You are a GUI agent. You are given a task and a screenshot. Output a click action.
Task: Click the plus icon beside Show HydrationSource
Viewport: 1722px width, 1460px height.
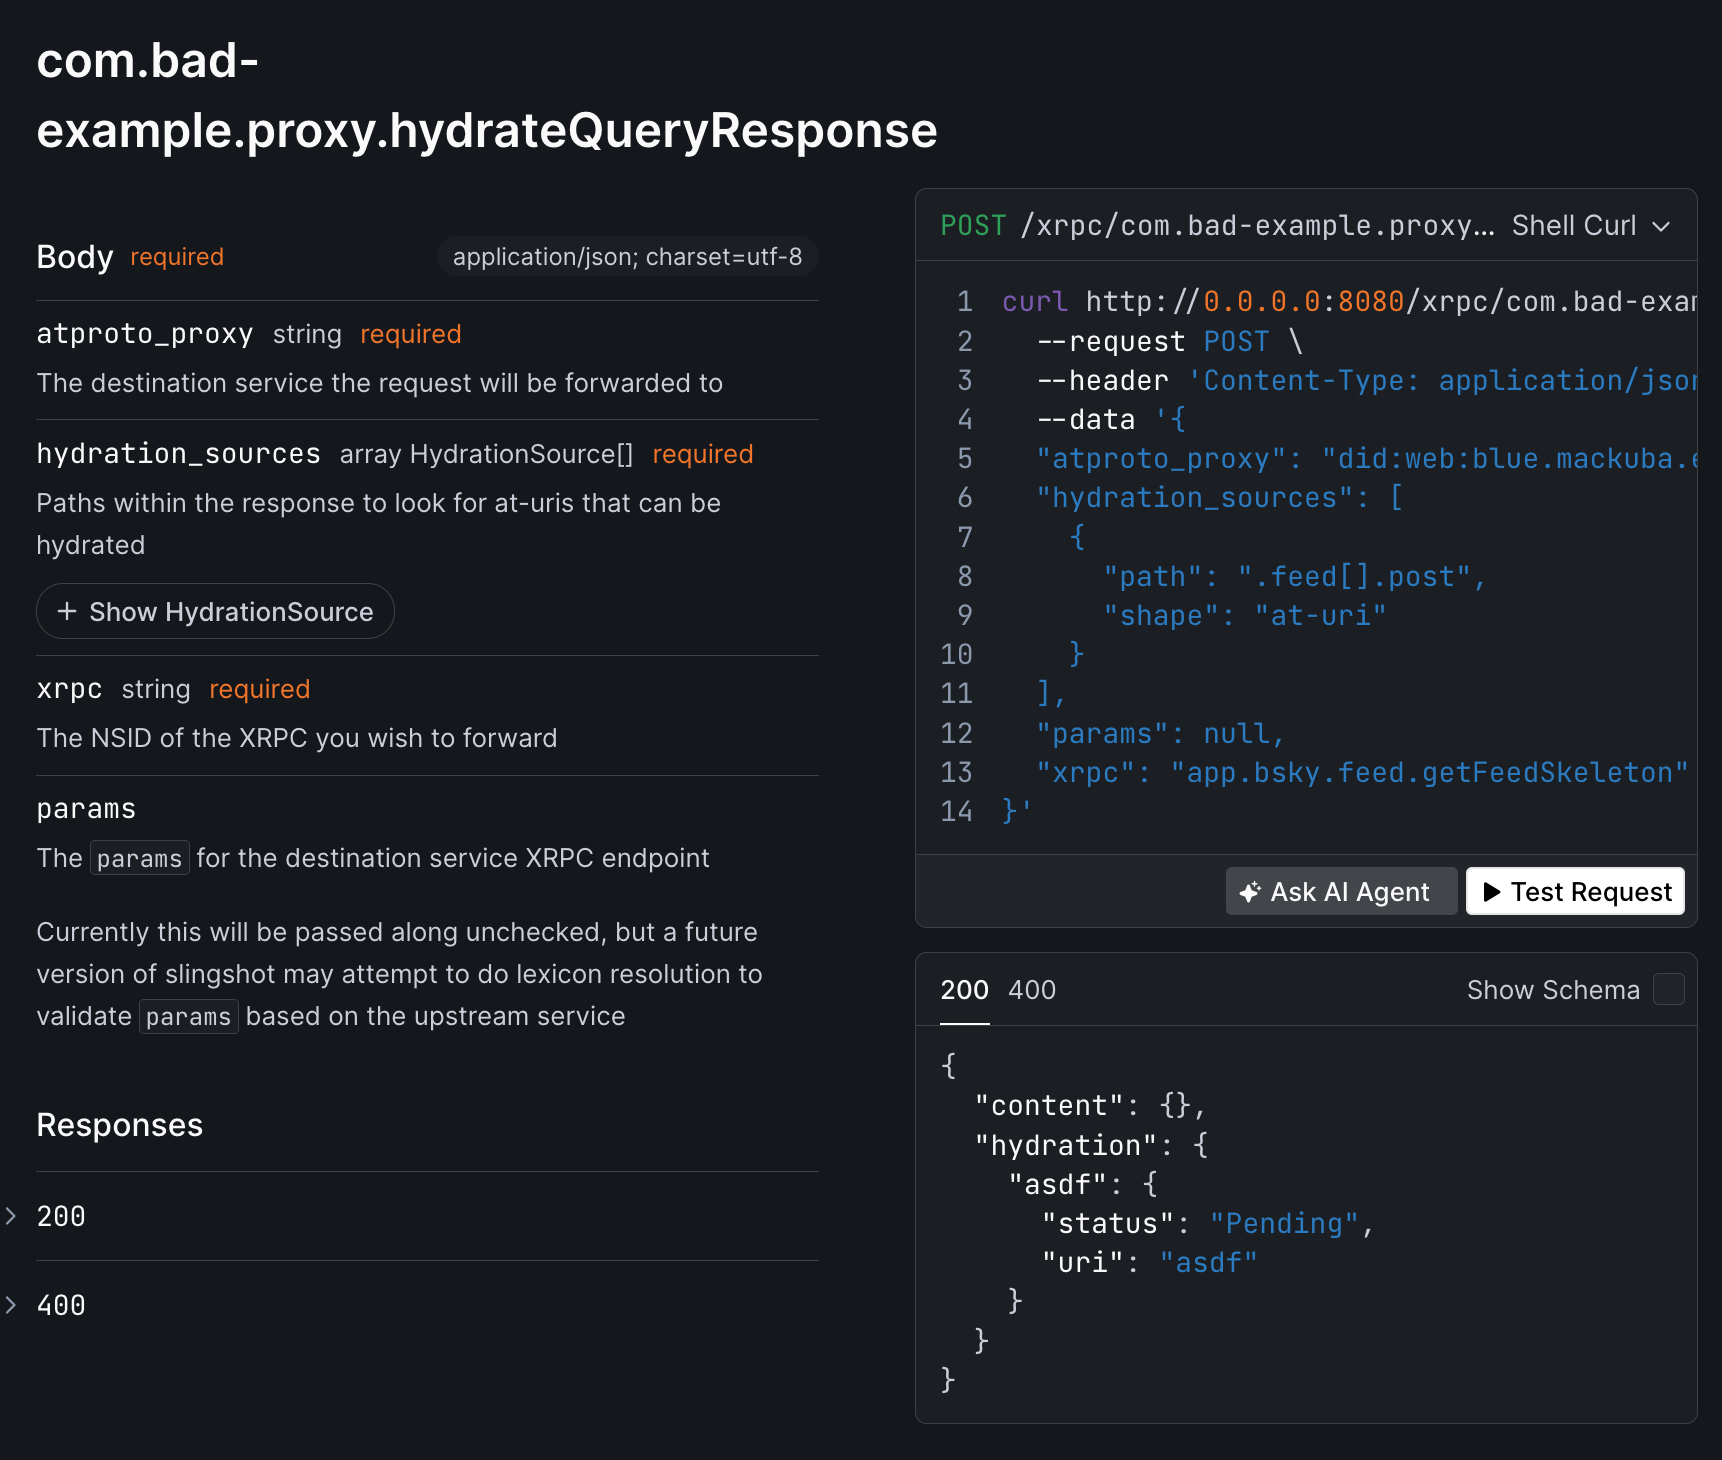[67, 611]
